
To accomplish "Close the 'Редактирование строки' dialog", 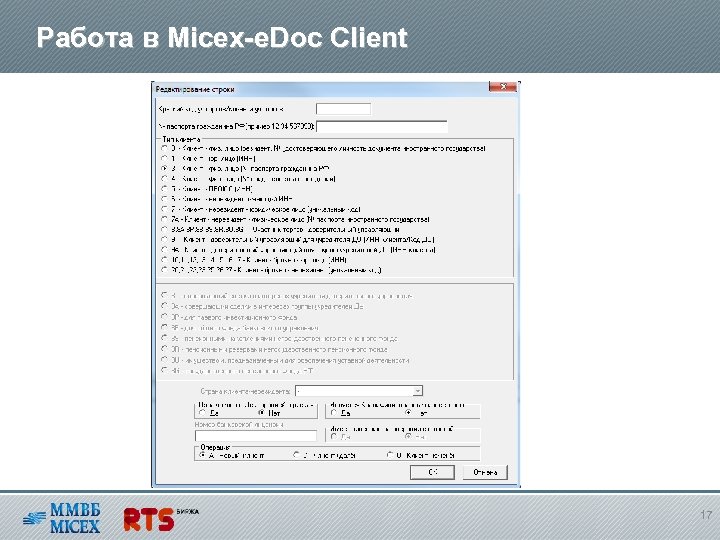I will pos(503,86).
